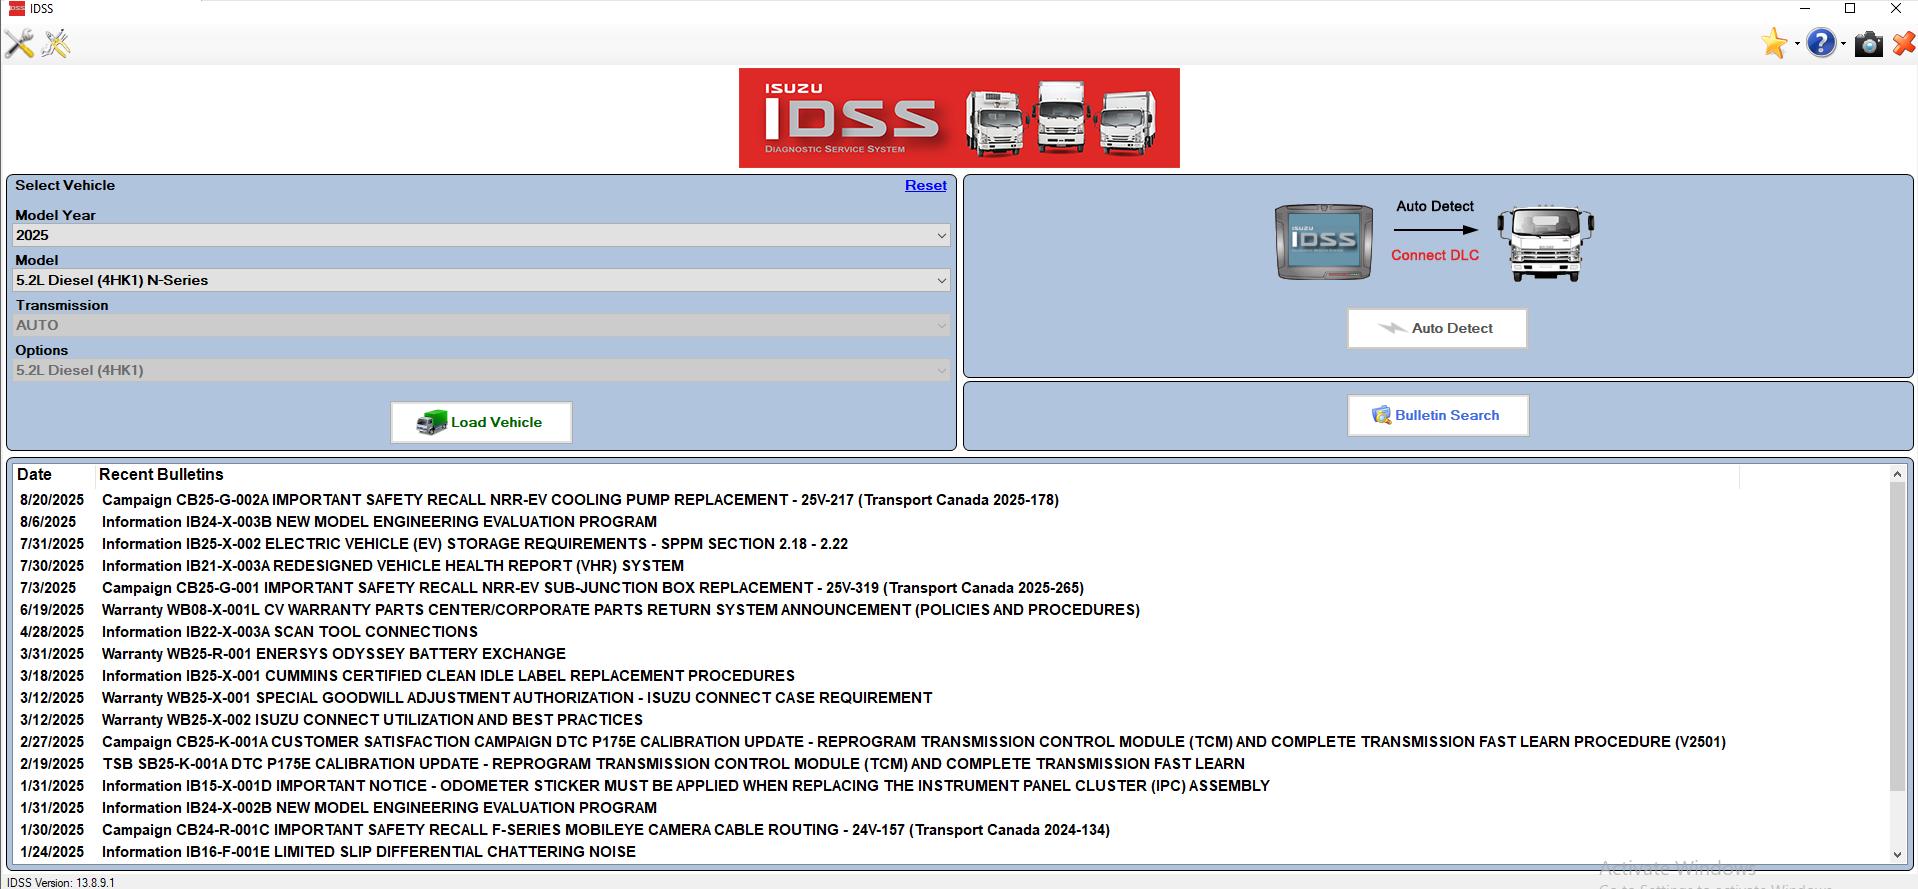Screen dimensions: 1918x889
Task: Open the crossed wrench utilities icon with sparkles
Action: [x=56, y=43]
